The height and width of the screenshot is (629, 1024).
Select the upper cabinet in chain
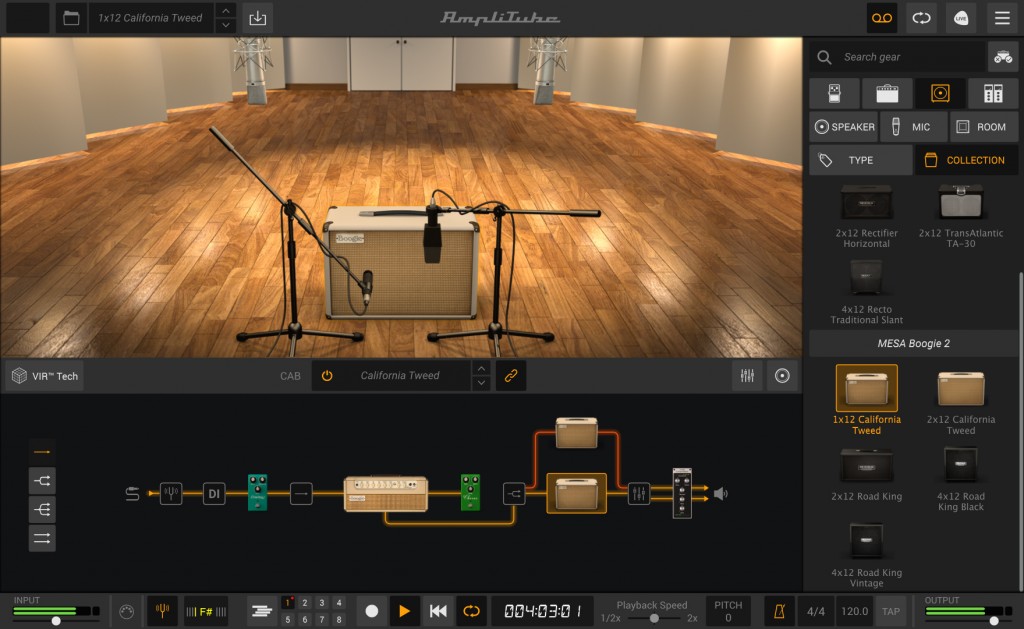point(577,432)
